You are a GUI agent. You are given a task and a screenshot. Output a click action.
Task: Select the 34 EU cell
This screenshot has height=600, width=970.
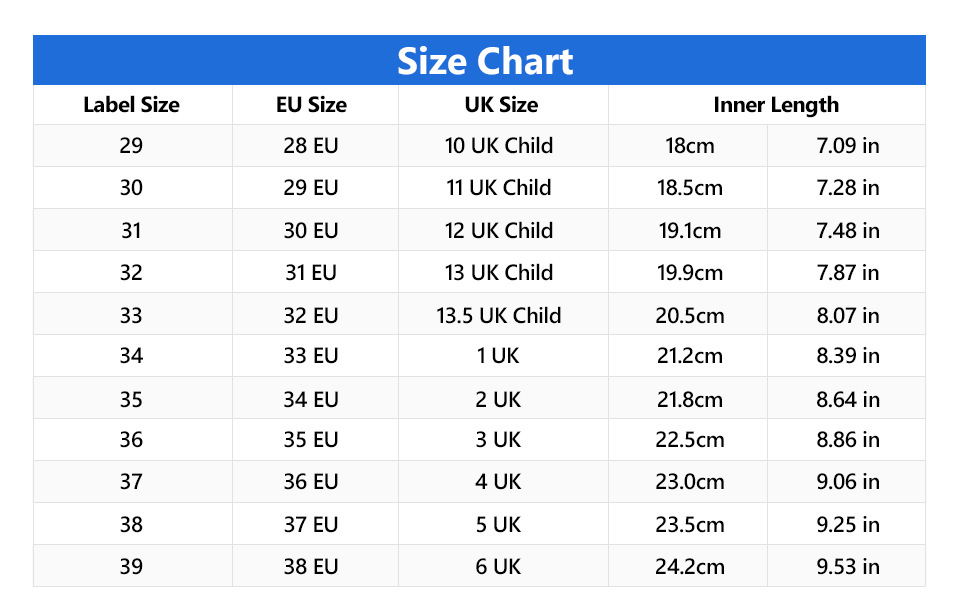311,400
